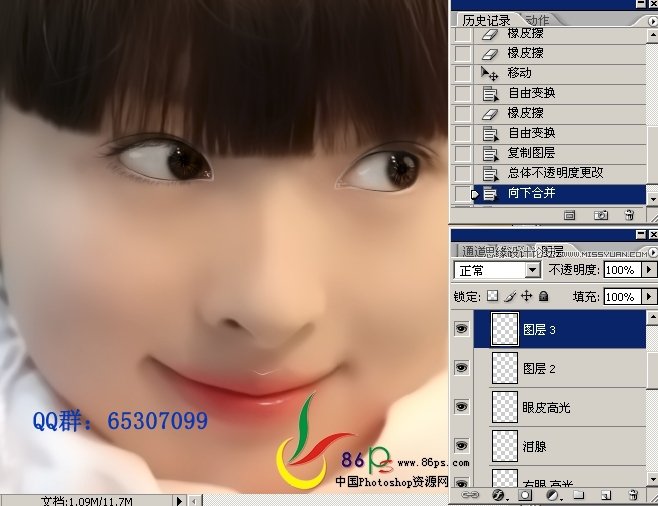658x506 pixels.
Task: Click the trash icon in the History panel
Action: tap(629, 215)
